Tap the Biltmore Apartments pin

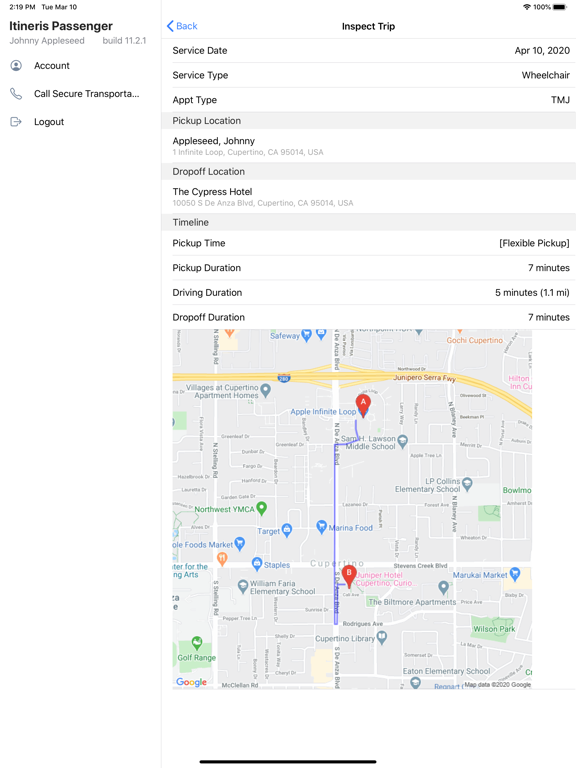(443, 587)
